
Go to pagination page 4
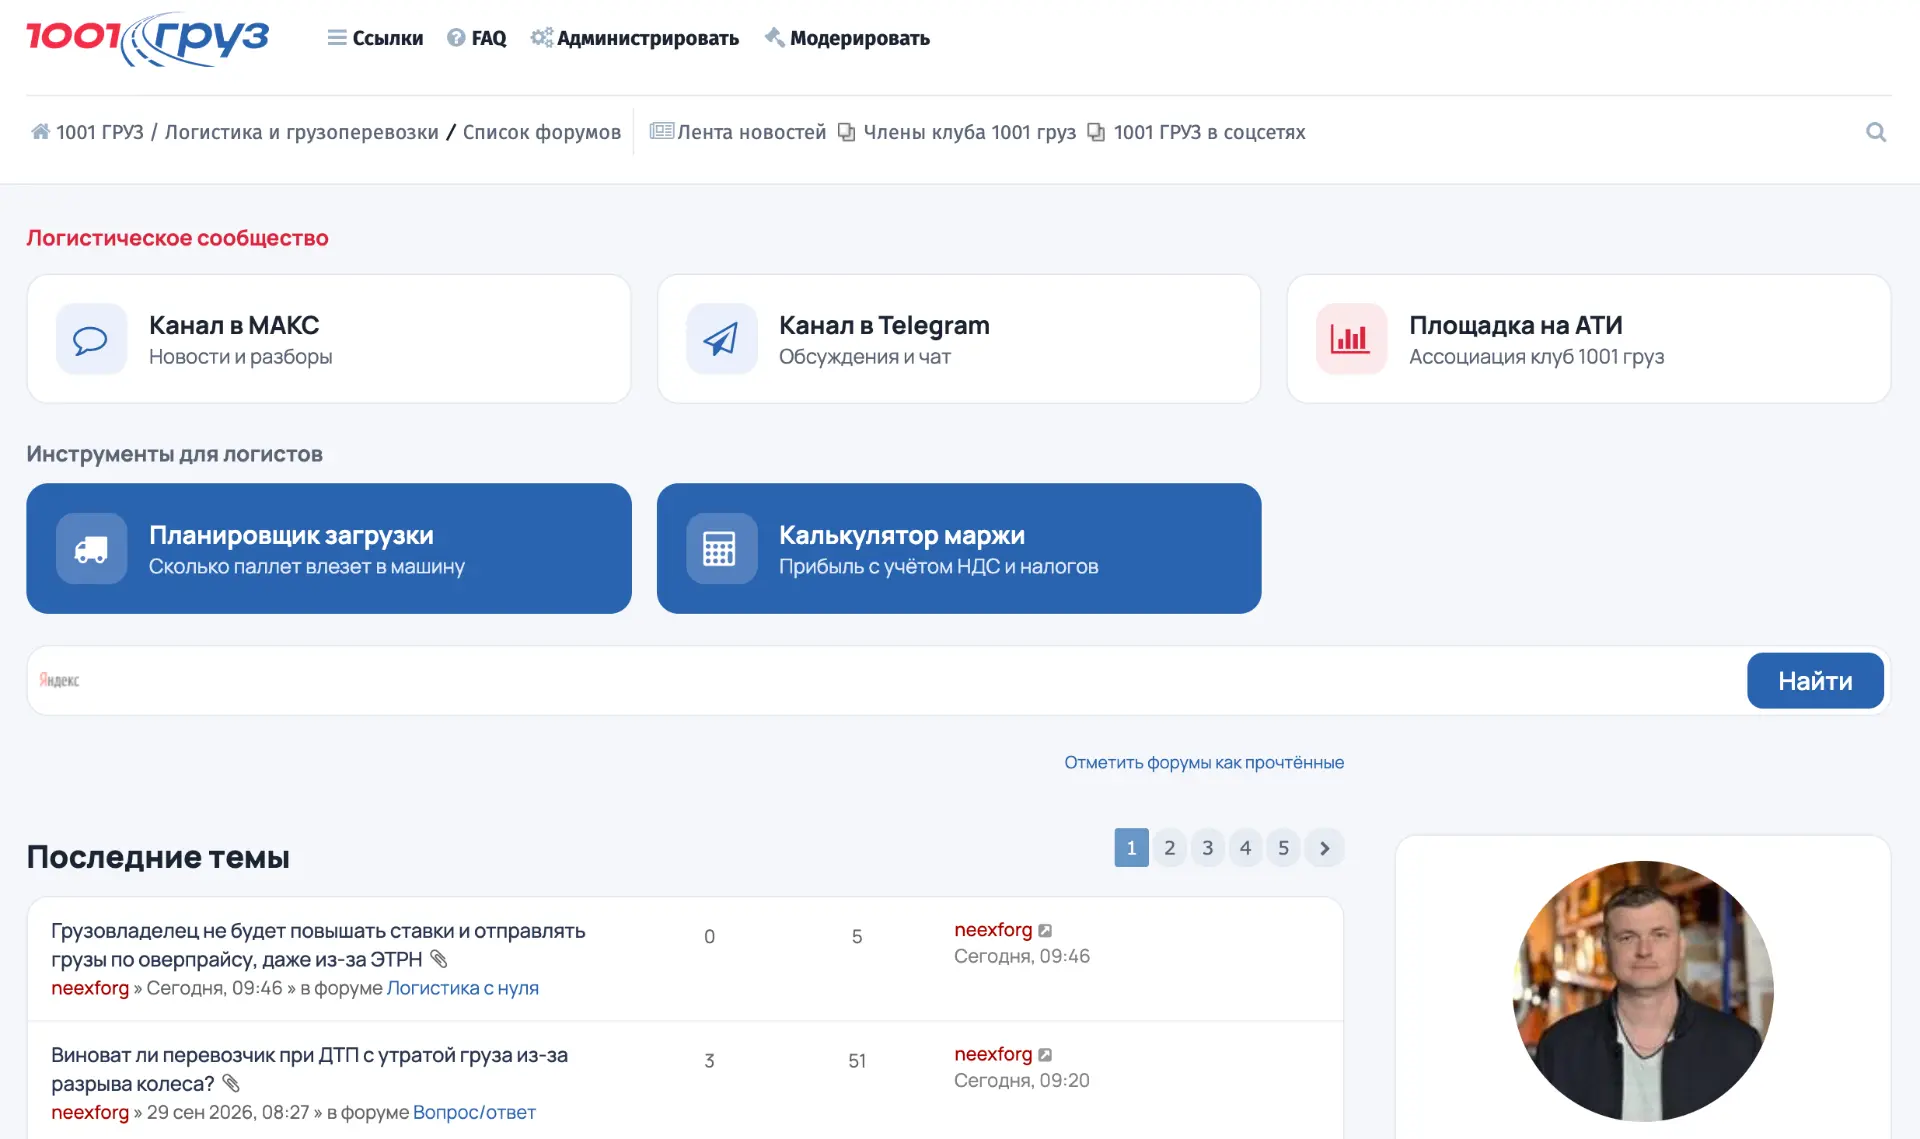click(1245, 848)
